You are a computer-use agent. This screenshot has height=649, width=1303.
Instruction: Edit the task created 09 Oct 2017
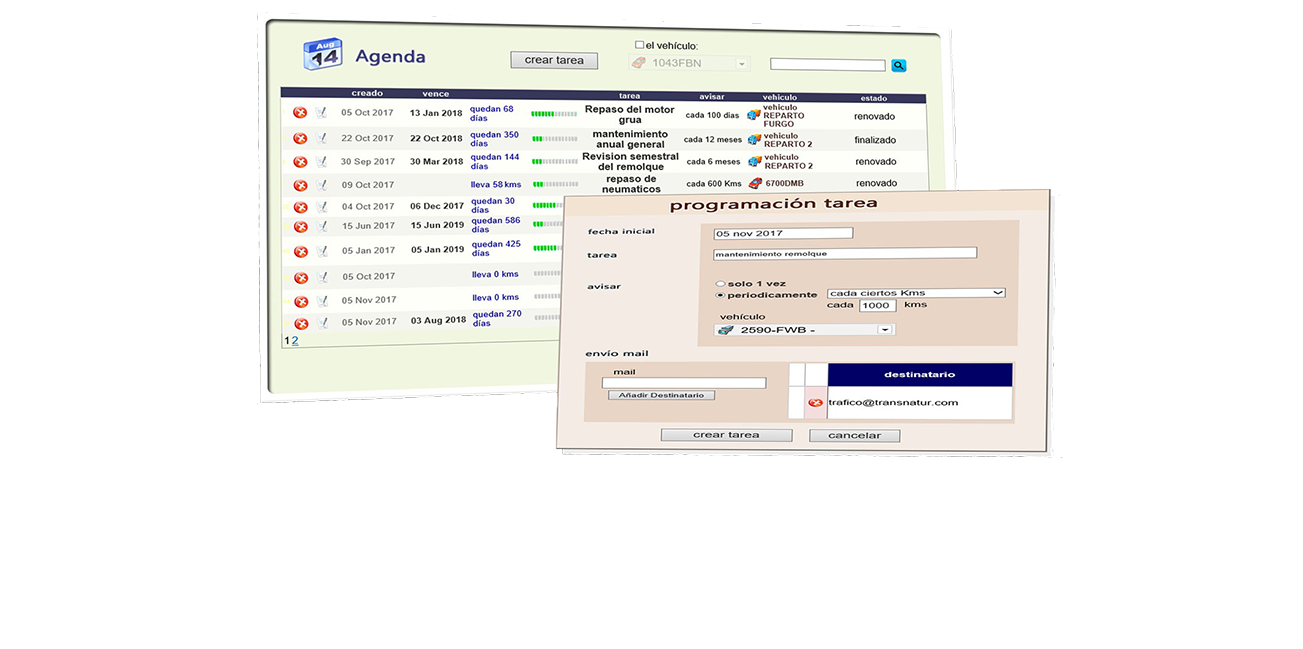point(322,185)
